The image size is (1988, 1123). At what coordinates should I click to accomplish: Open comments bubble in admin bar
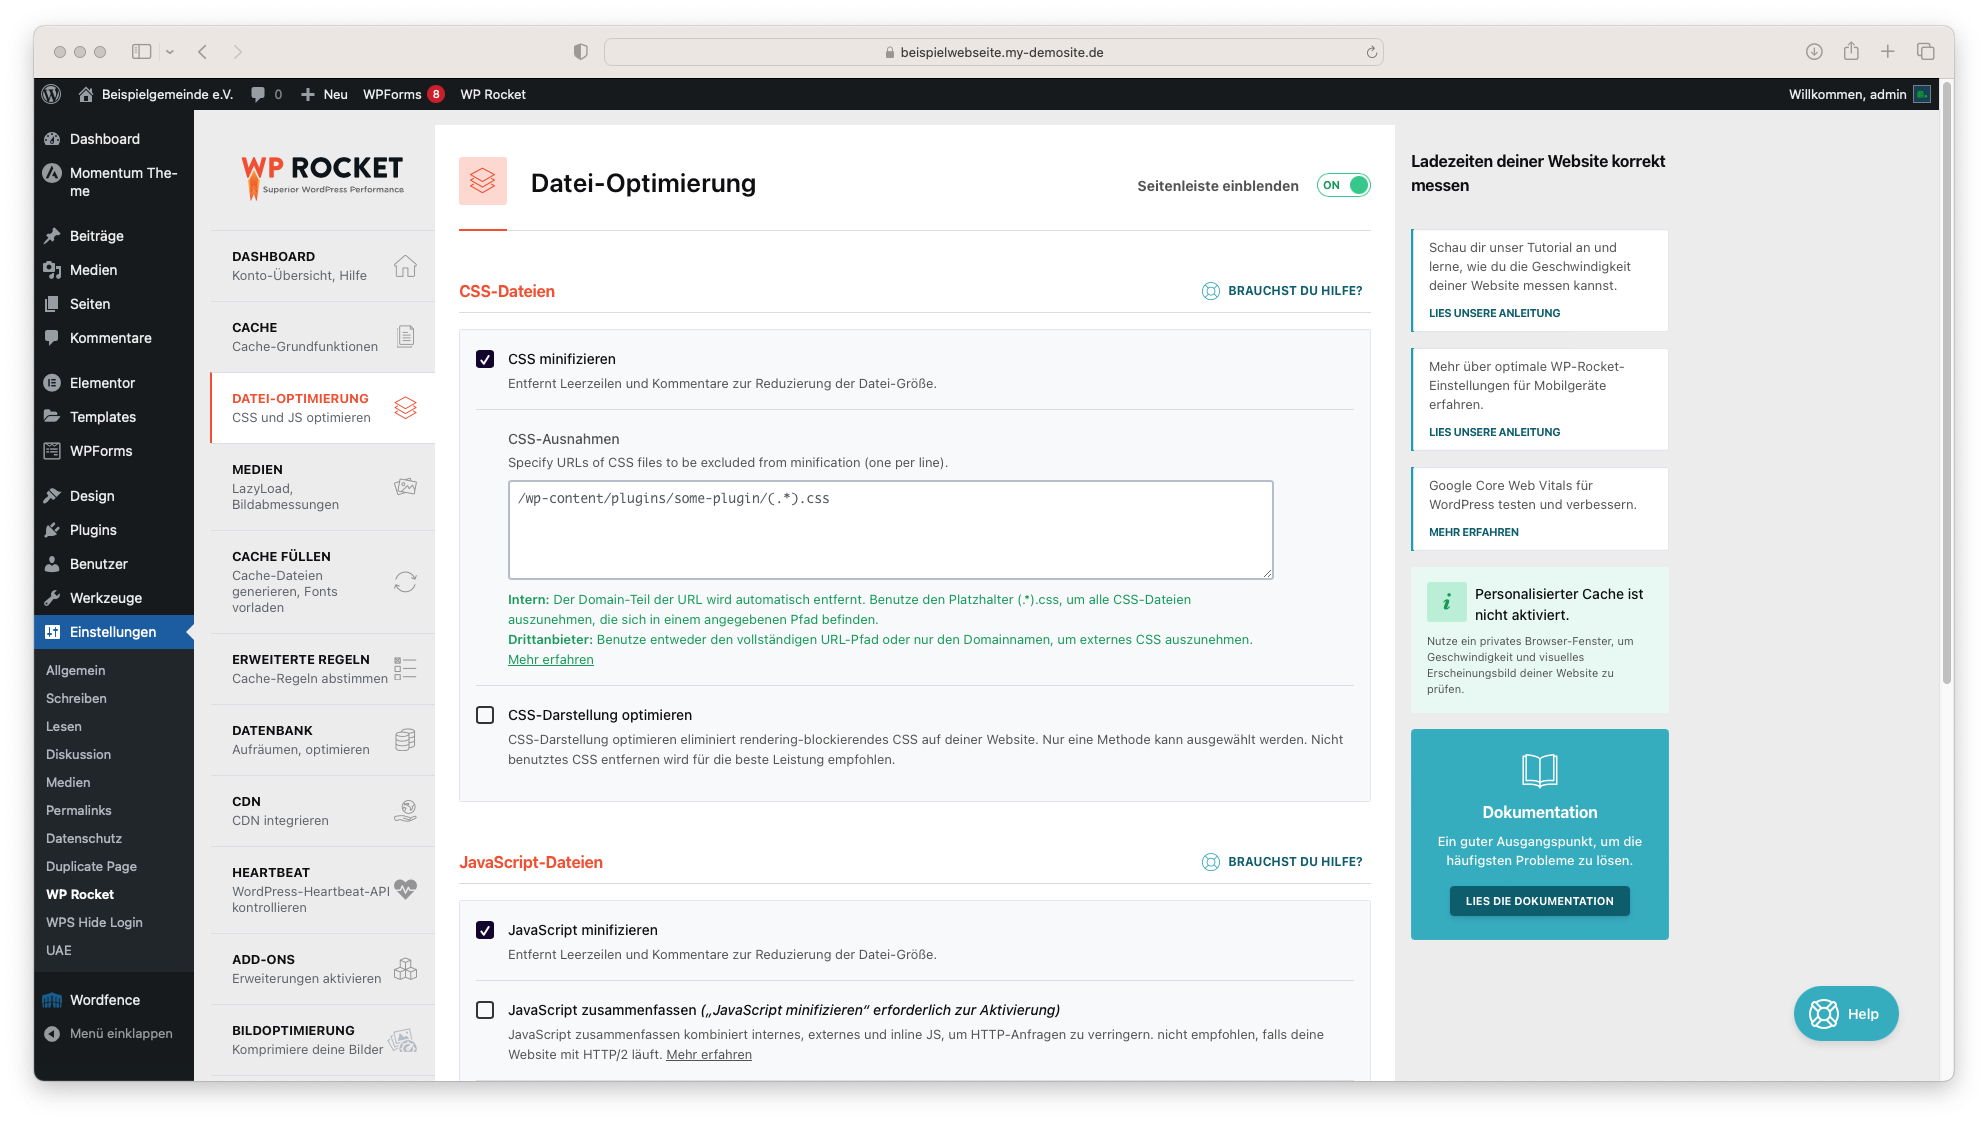(258, 94)
